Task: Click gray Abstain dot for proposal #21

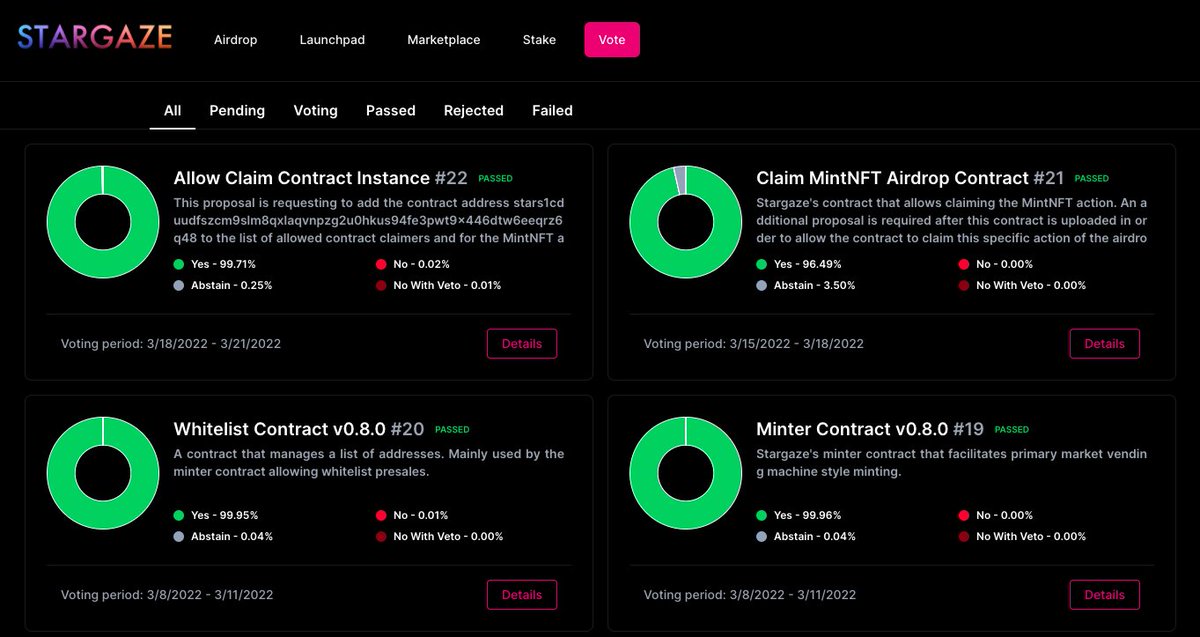Action: tap(762, 285)
